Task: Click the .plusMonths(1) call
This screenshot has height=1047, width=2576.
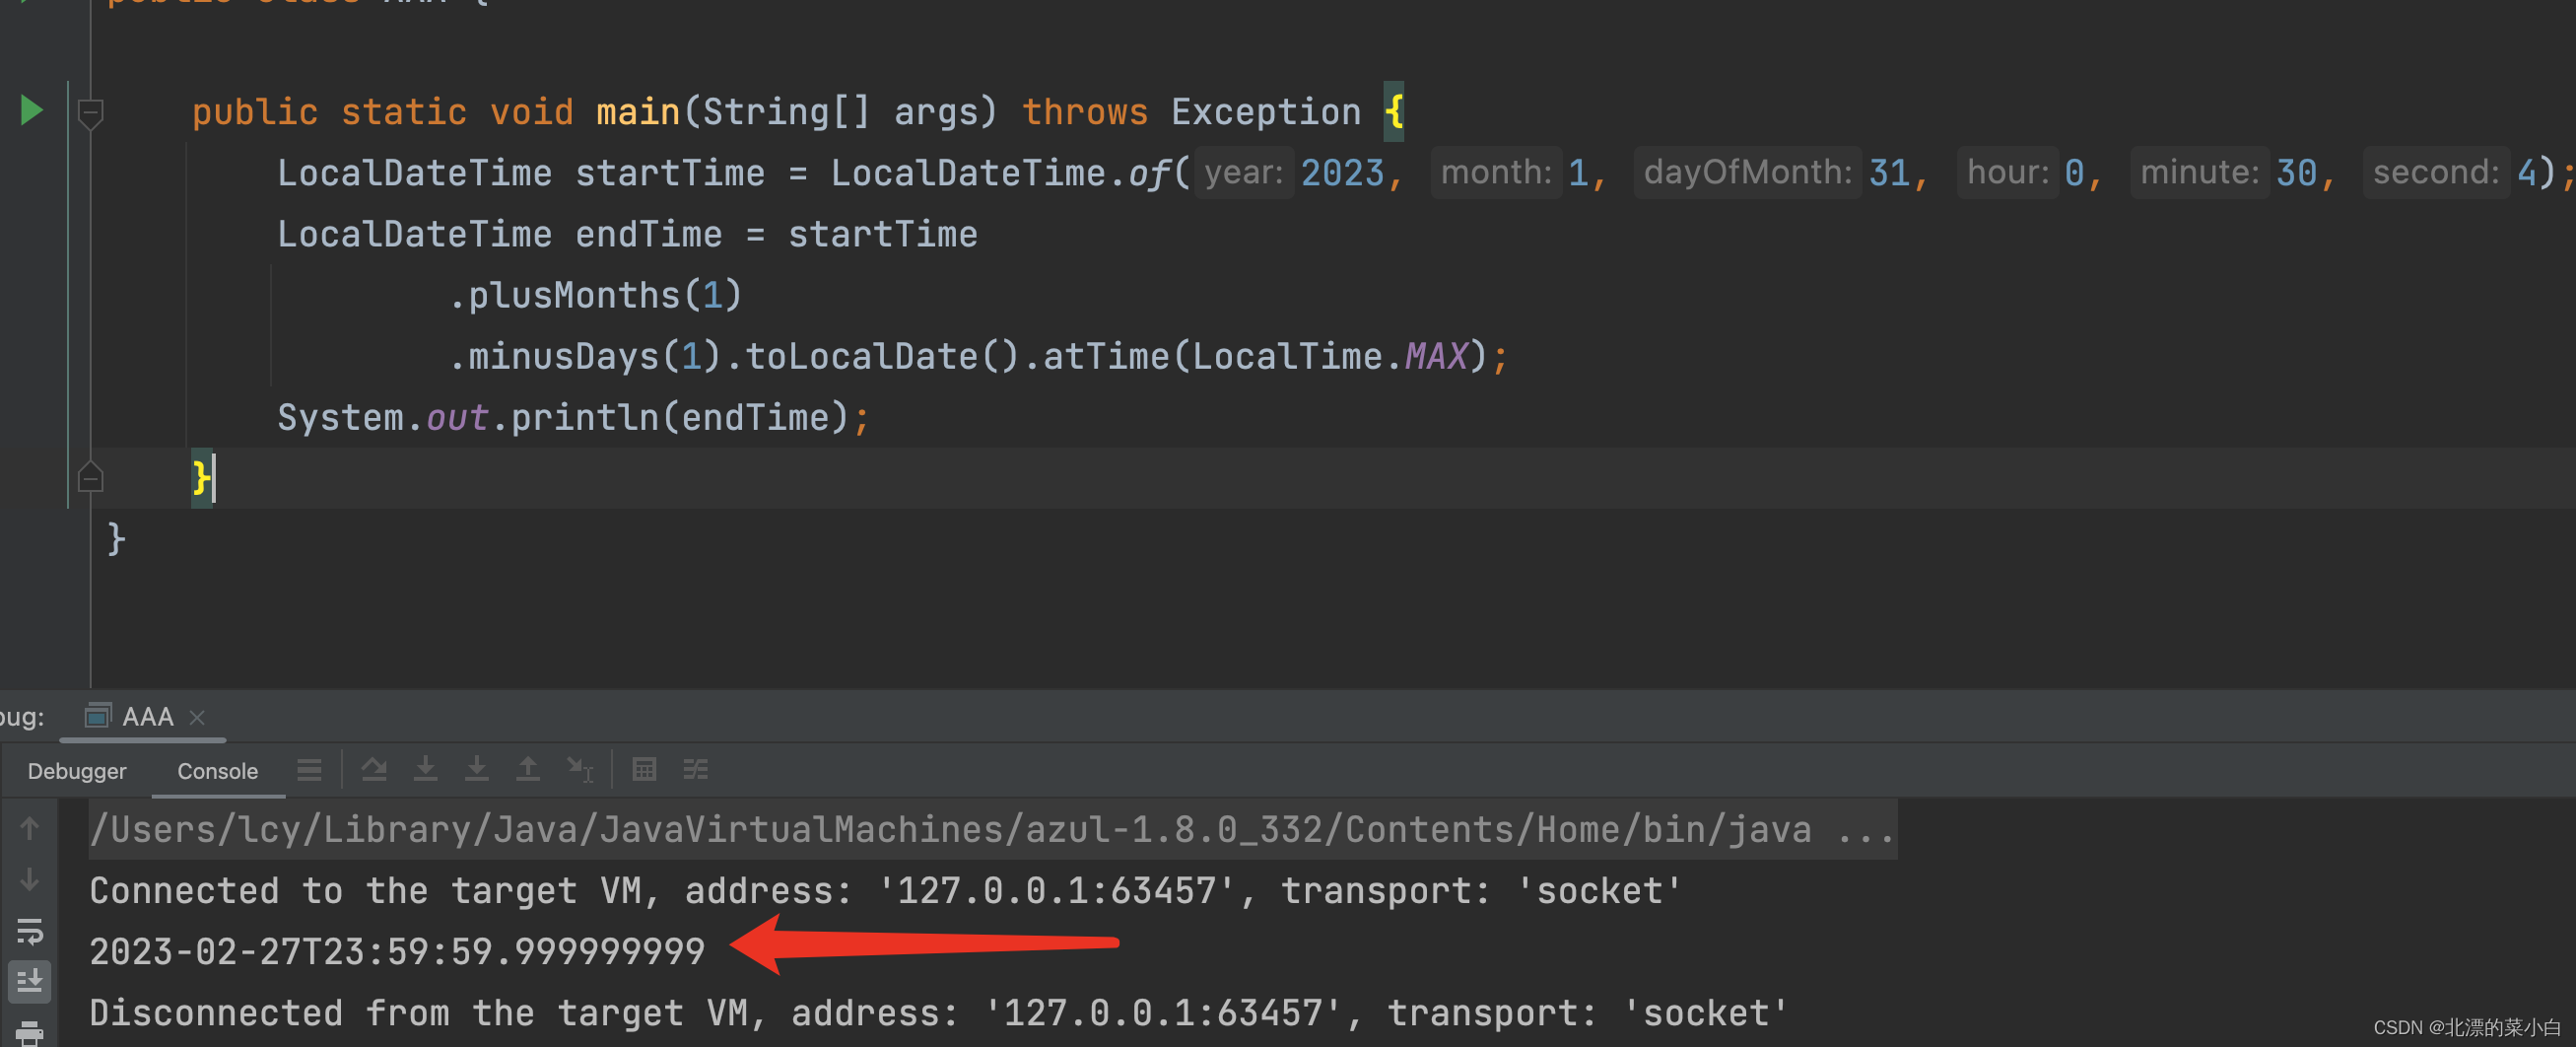Action: click(x=595, y=295)
